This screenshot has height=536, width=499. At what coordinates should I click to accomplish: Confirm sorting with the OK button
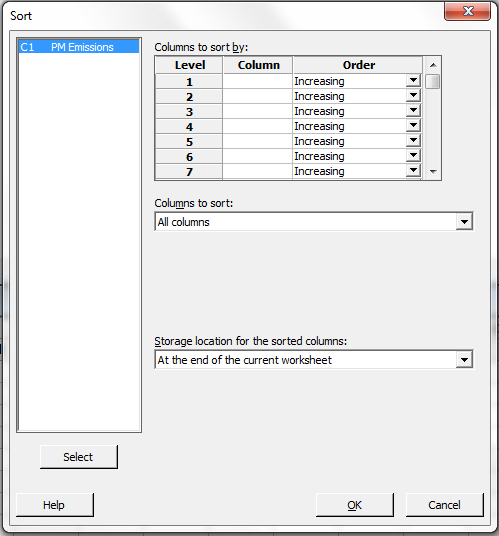tap(355, 505)
